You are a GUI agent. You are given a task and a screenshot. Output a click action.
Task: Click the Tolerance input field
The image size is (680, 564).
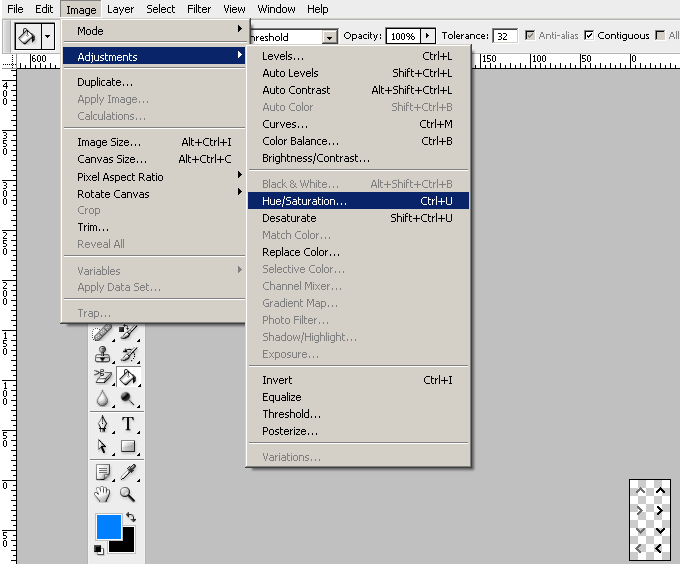pyautogui.click(x=505, y=36)
